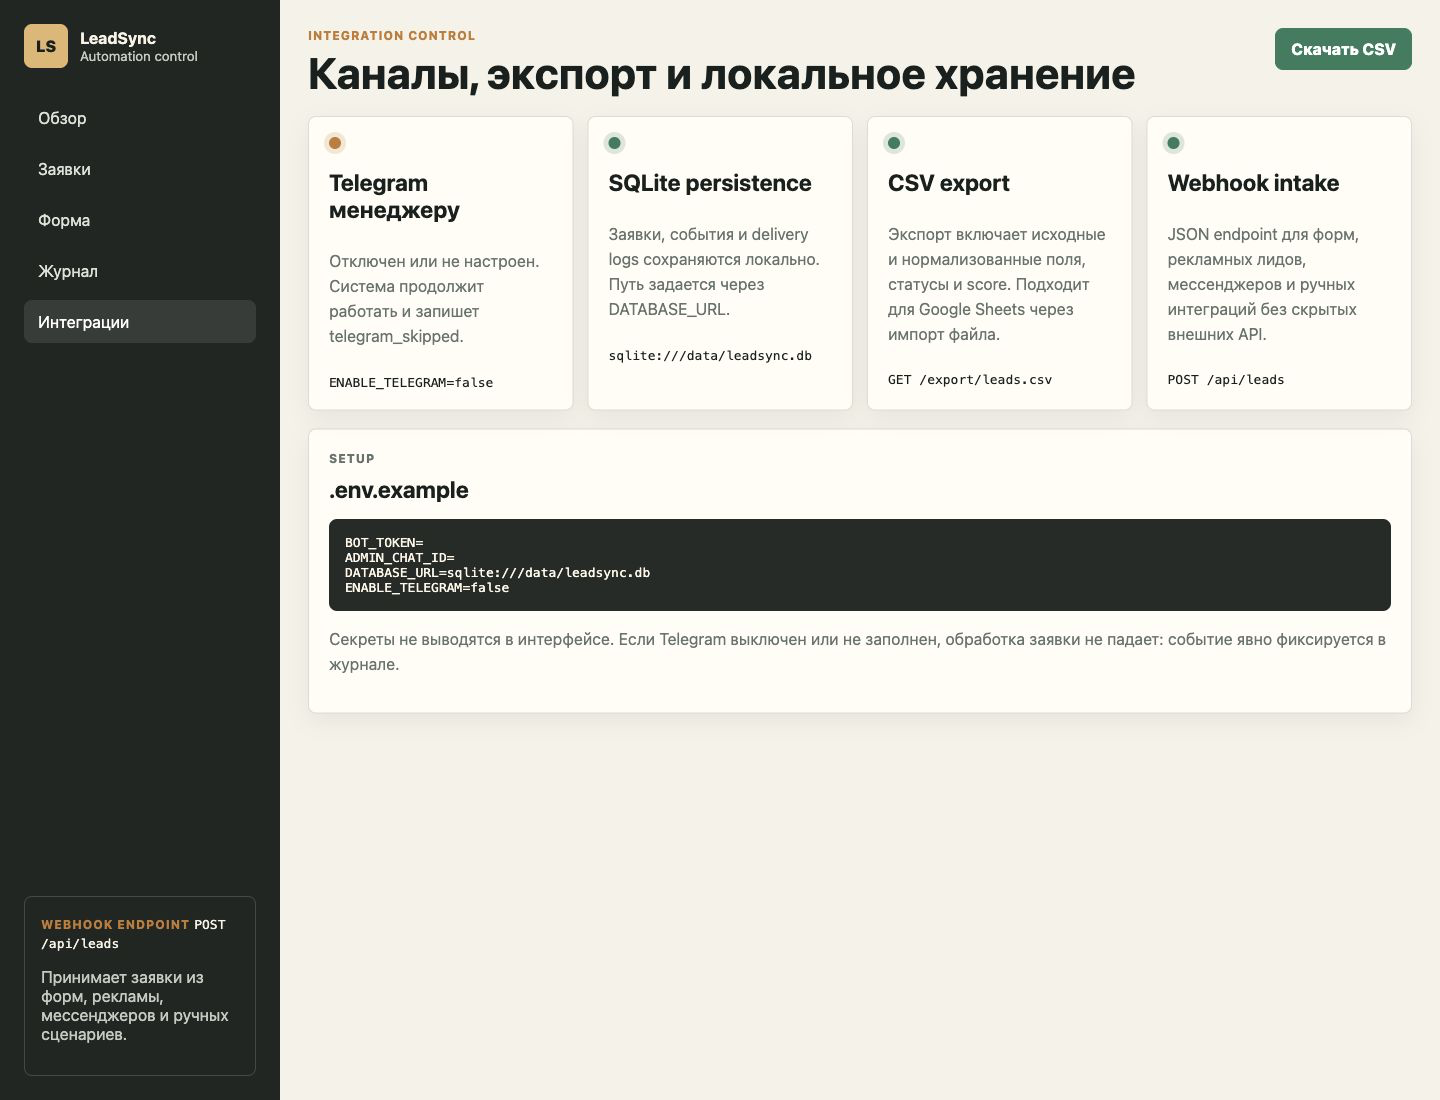This screenshot has width=1440, height=1100.
Task: Click the INTEGRATION CONTROL label
Action: (x=392, y=36)
